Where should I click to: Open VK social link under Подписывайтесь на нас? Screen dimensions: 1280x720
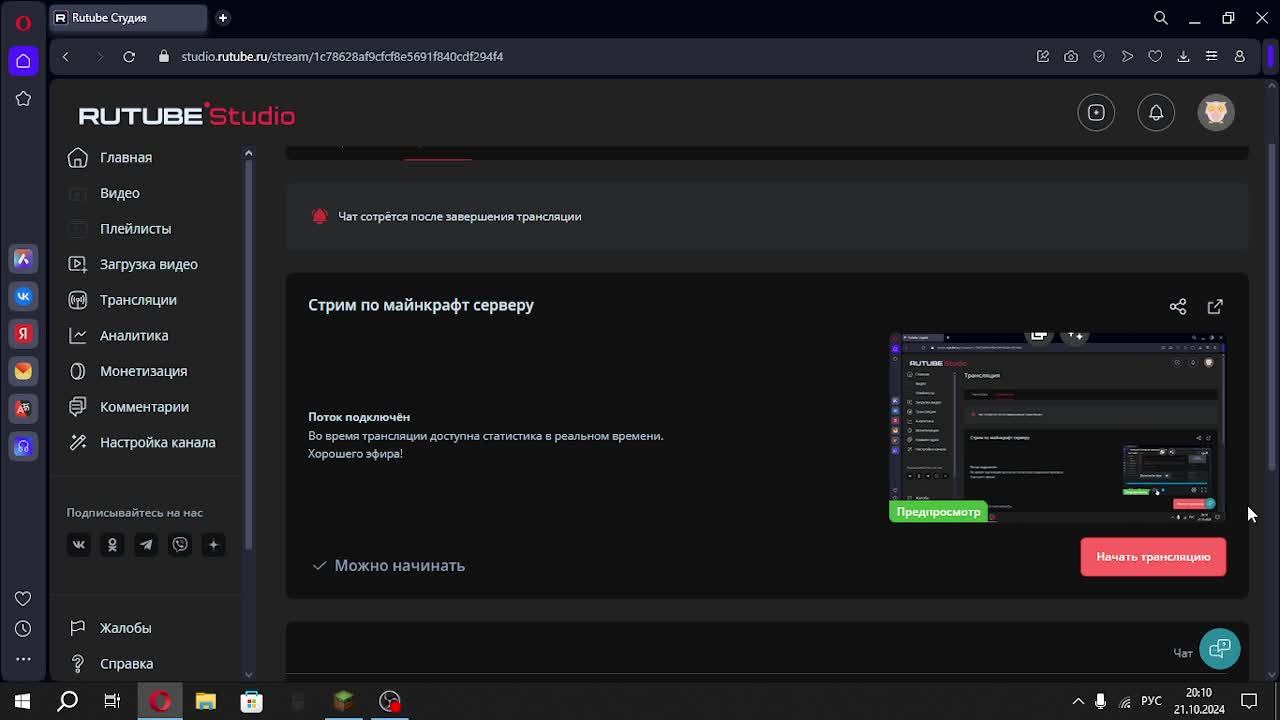point(79,545)
